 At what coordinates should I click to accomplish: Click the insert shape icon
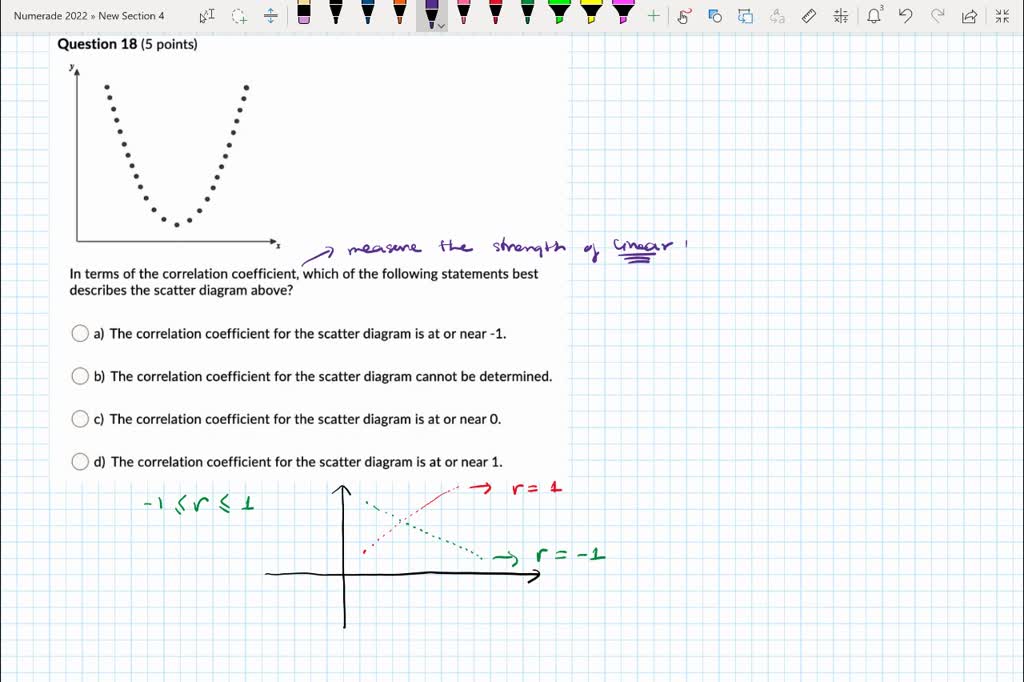click(x=714, y=16)
